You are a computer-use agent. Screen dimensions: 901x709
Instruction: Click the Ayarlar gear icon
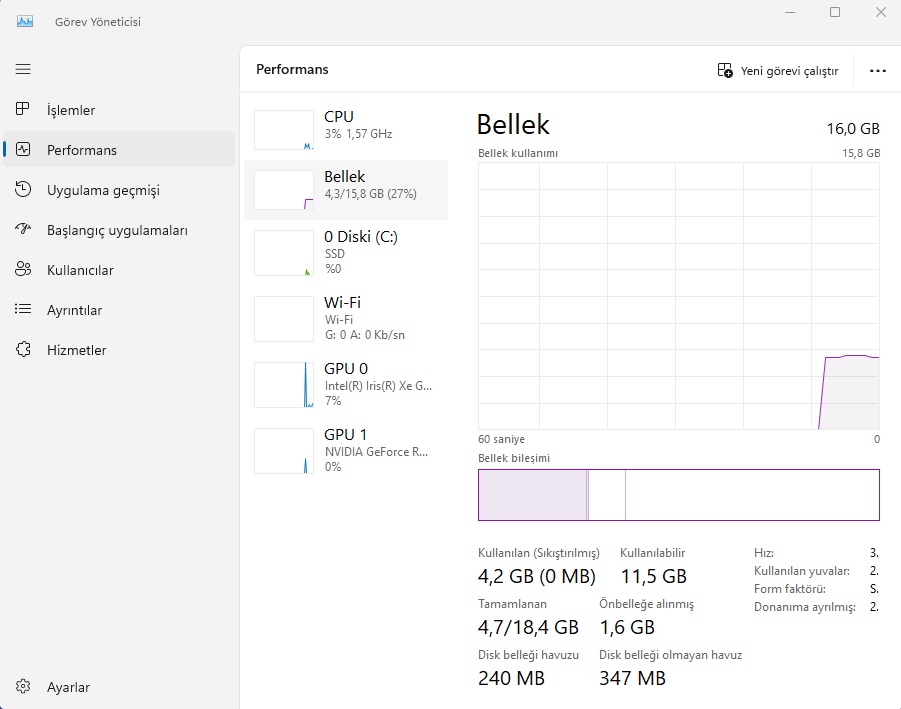[23, 686]
